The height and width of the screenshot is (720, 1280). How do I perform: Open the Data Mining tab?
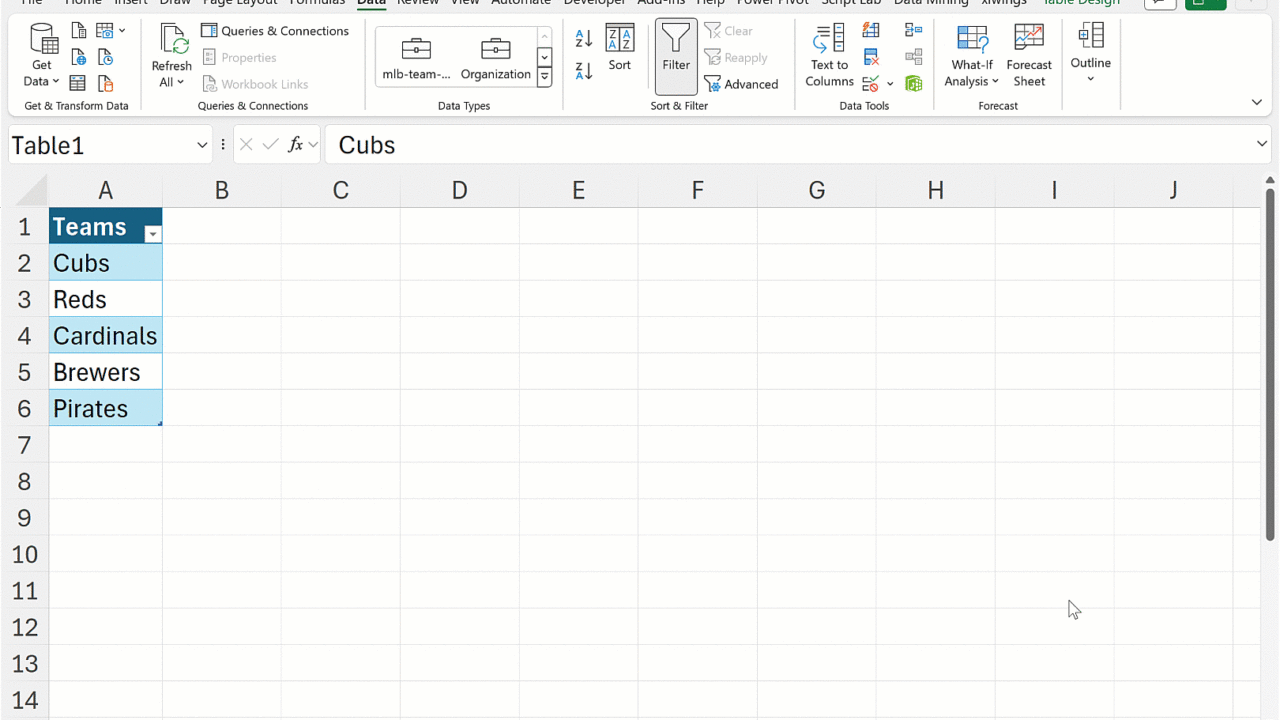coord(931,3)
